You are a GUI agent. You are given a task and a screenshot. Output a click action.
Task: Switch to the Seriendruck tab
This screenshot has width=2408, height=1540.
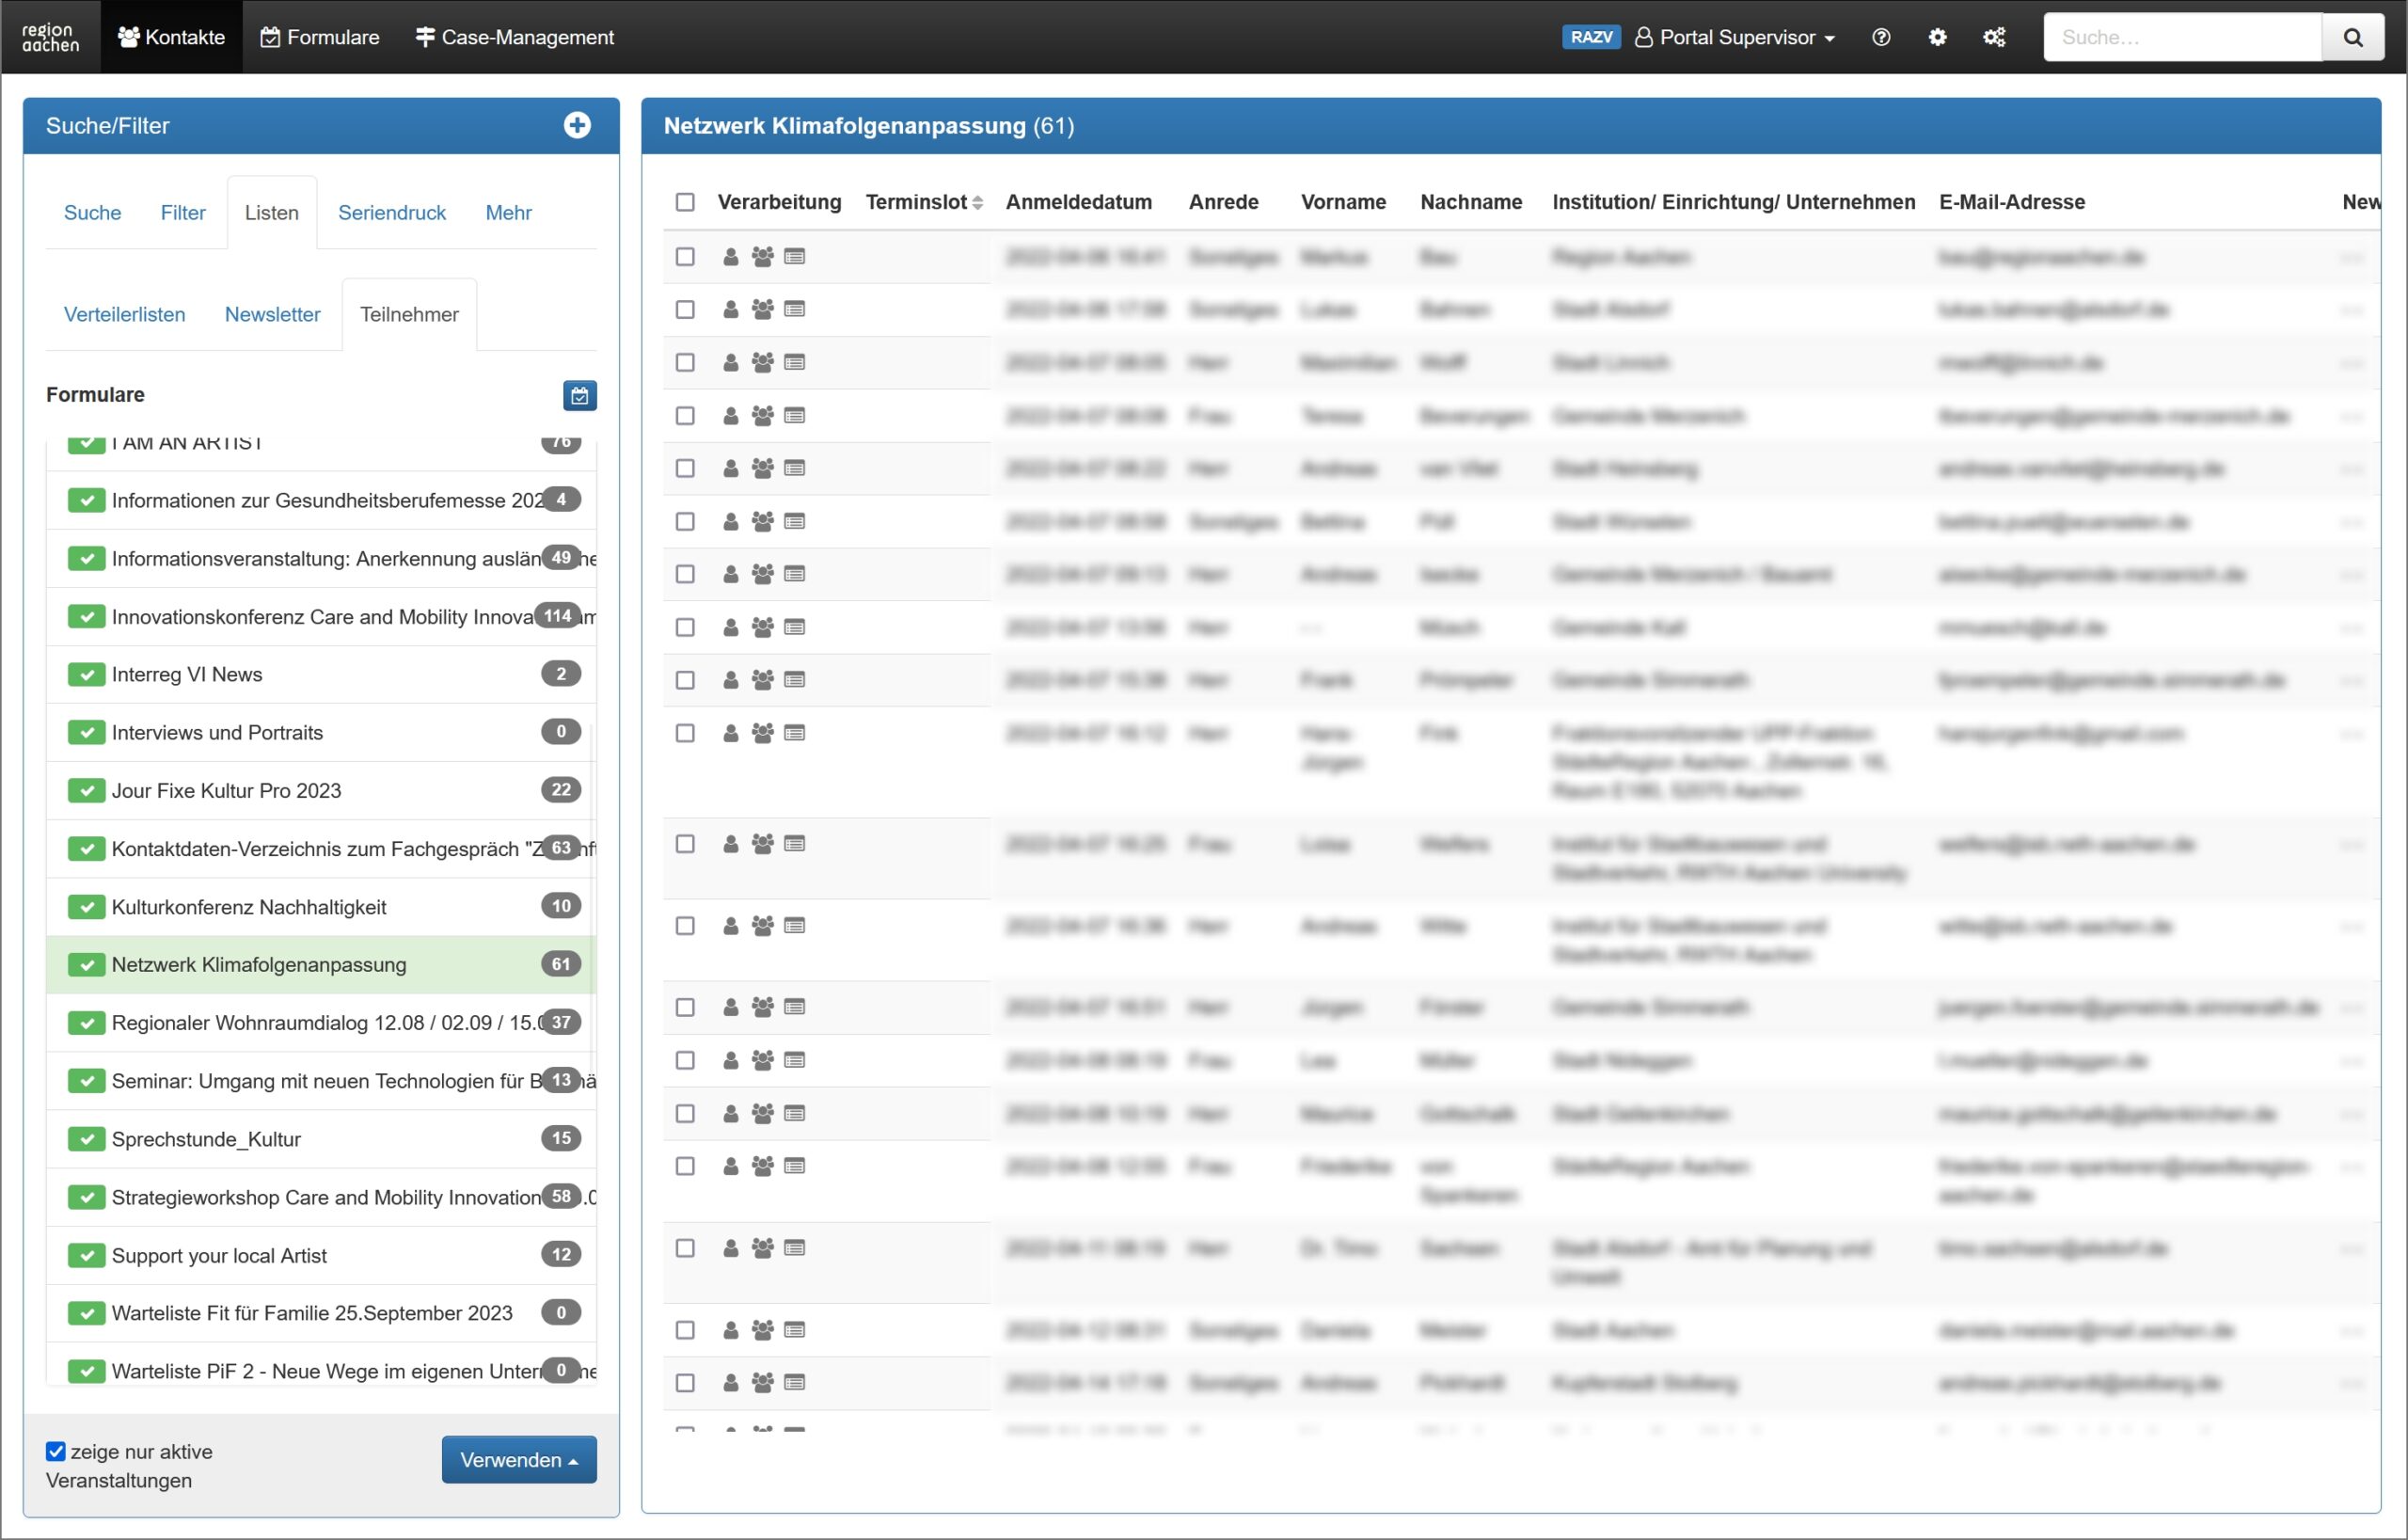click(392, 212)
